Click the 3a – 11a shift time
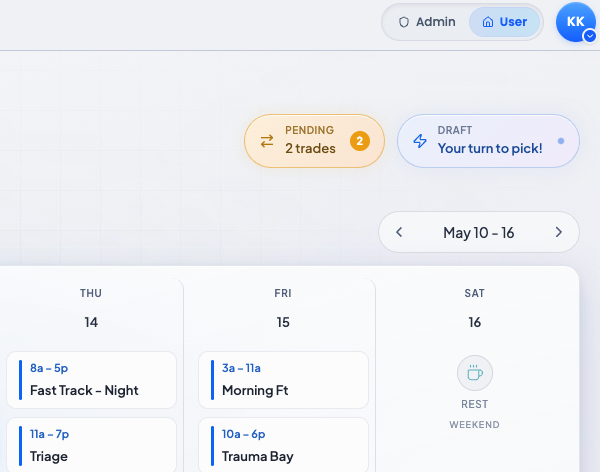This screenshot has height=472, width=600. 241,368
